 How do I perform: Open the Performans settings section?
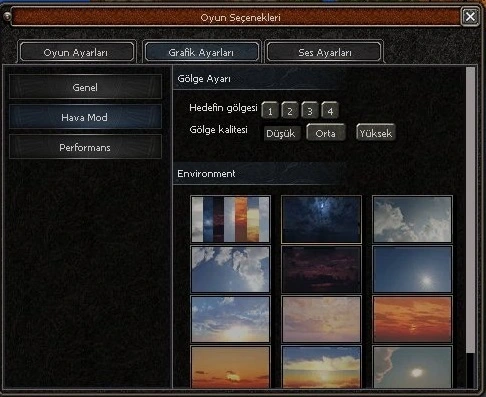click(x=85, y=147)
